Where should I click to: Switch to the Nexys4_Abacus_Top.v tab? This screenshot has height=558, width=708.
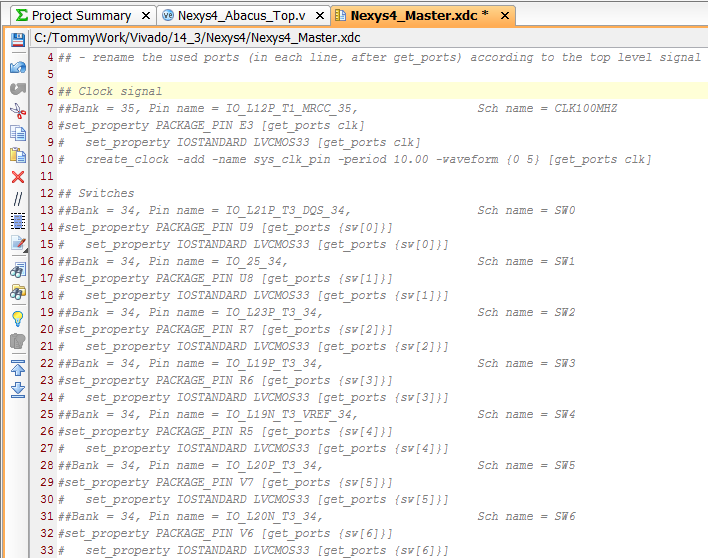click(x=242, y=16)
